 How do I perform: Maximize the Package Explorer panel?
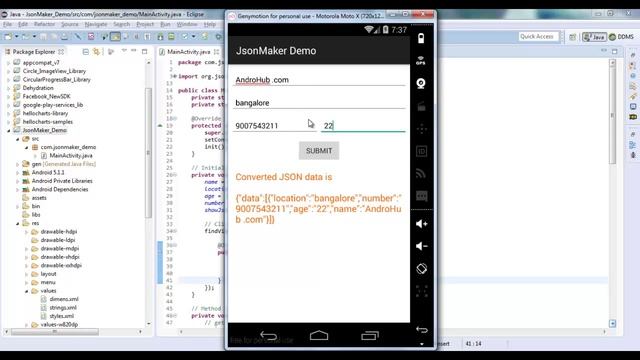pyautogui.click(x=144, y=51)
